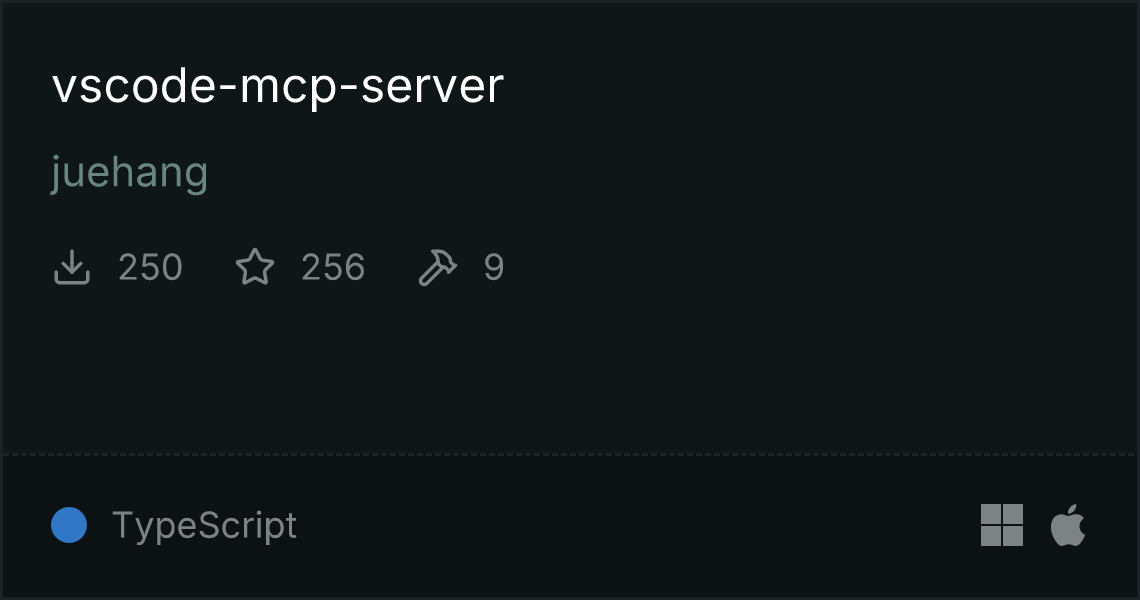
Task: Click the word "server" in the card title
Action: click(x=433, y=86)
